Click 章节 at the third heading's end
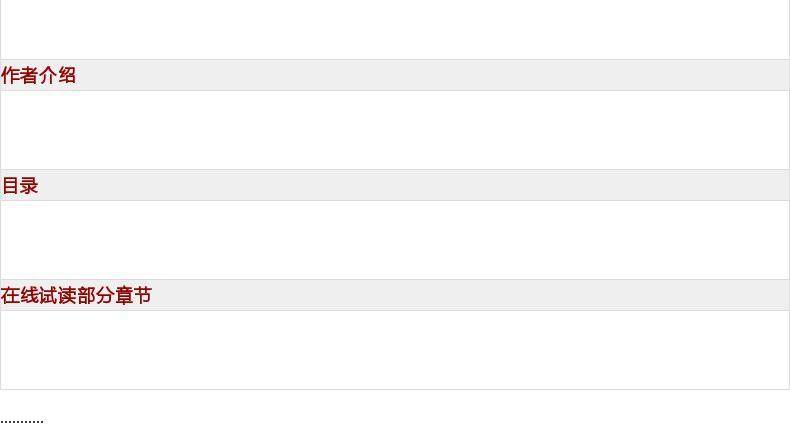Image resolution: width=790 pixels, height=443 pixels. [x=133, y=296]
